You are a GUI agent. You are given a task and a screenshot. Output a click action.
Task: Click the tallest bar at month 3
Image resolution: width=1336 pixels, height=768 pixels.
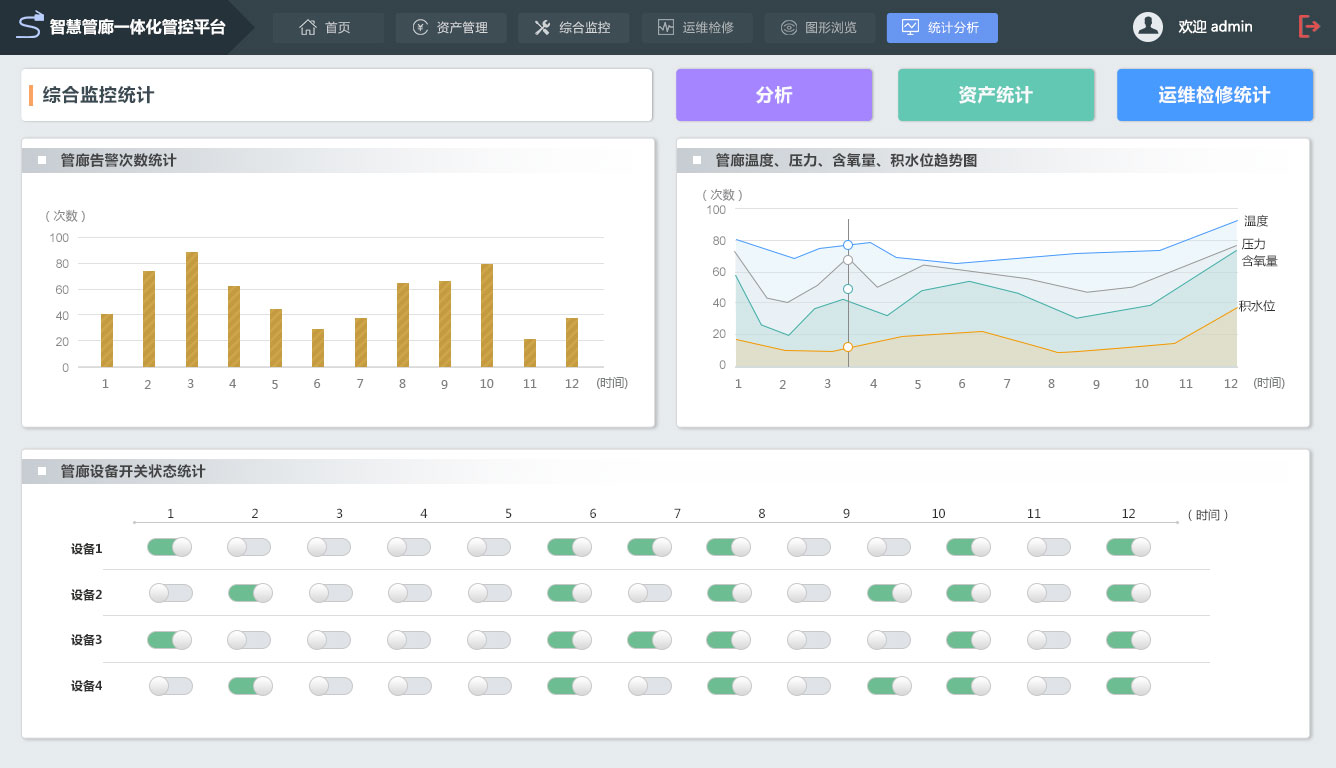click(x=192, y=310)
